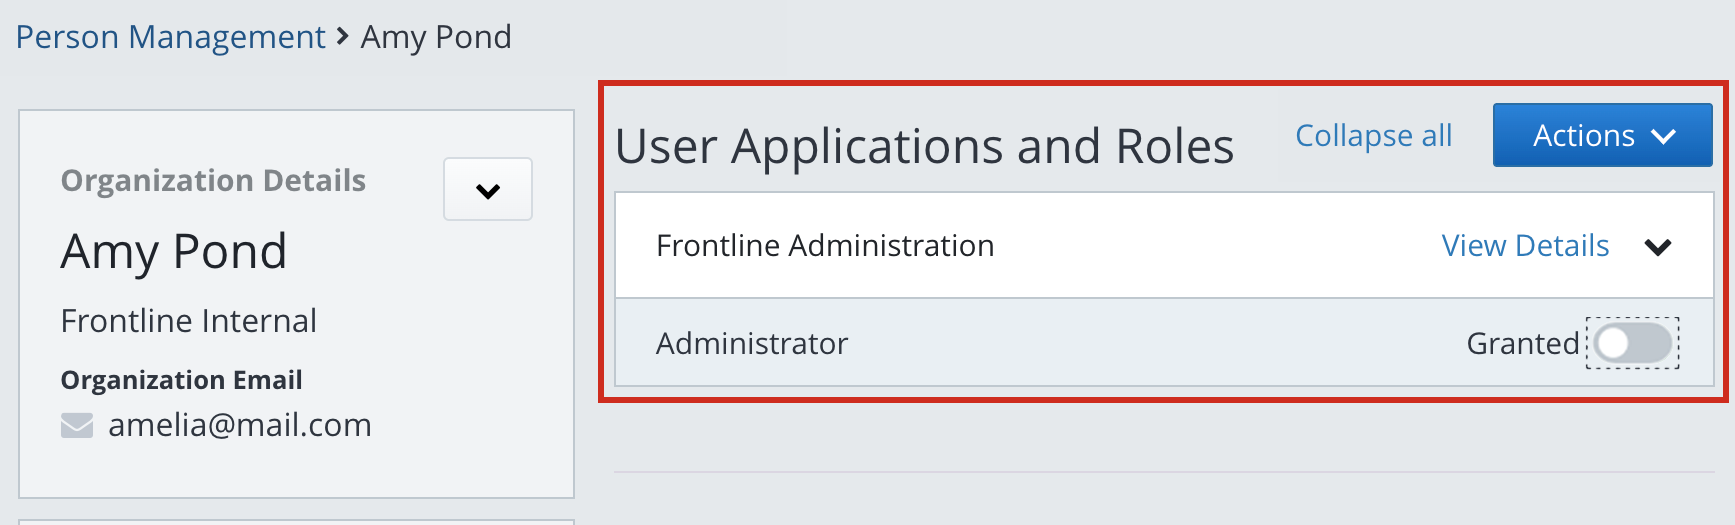Click the User Applications and Roles heading

pyautogui.click(x=924, y=147)
